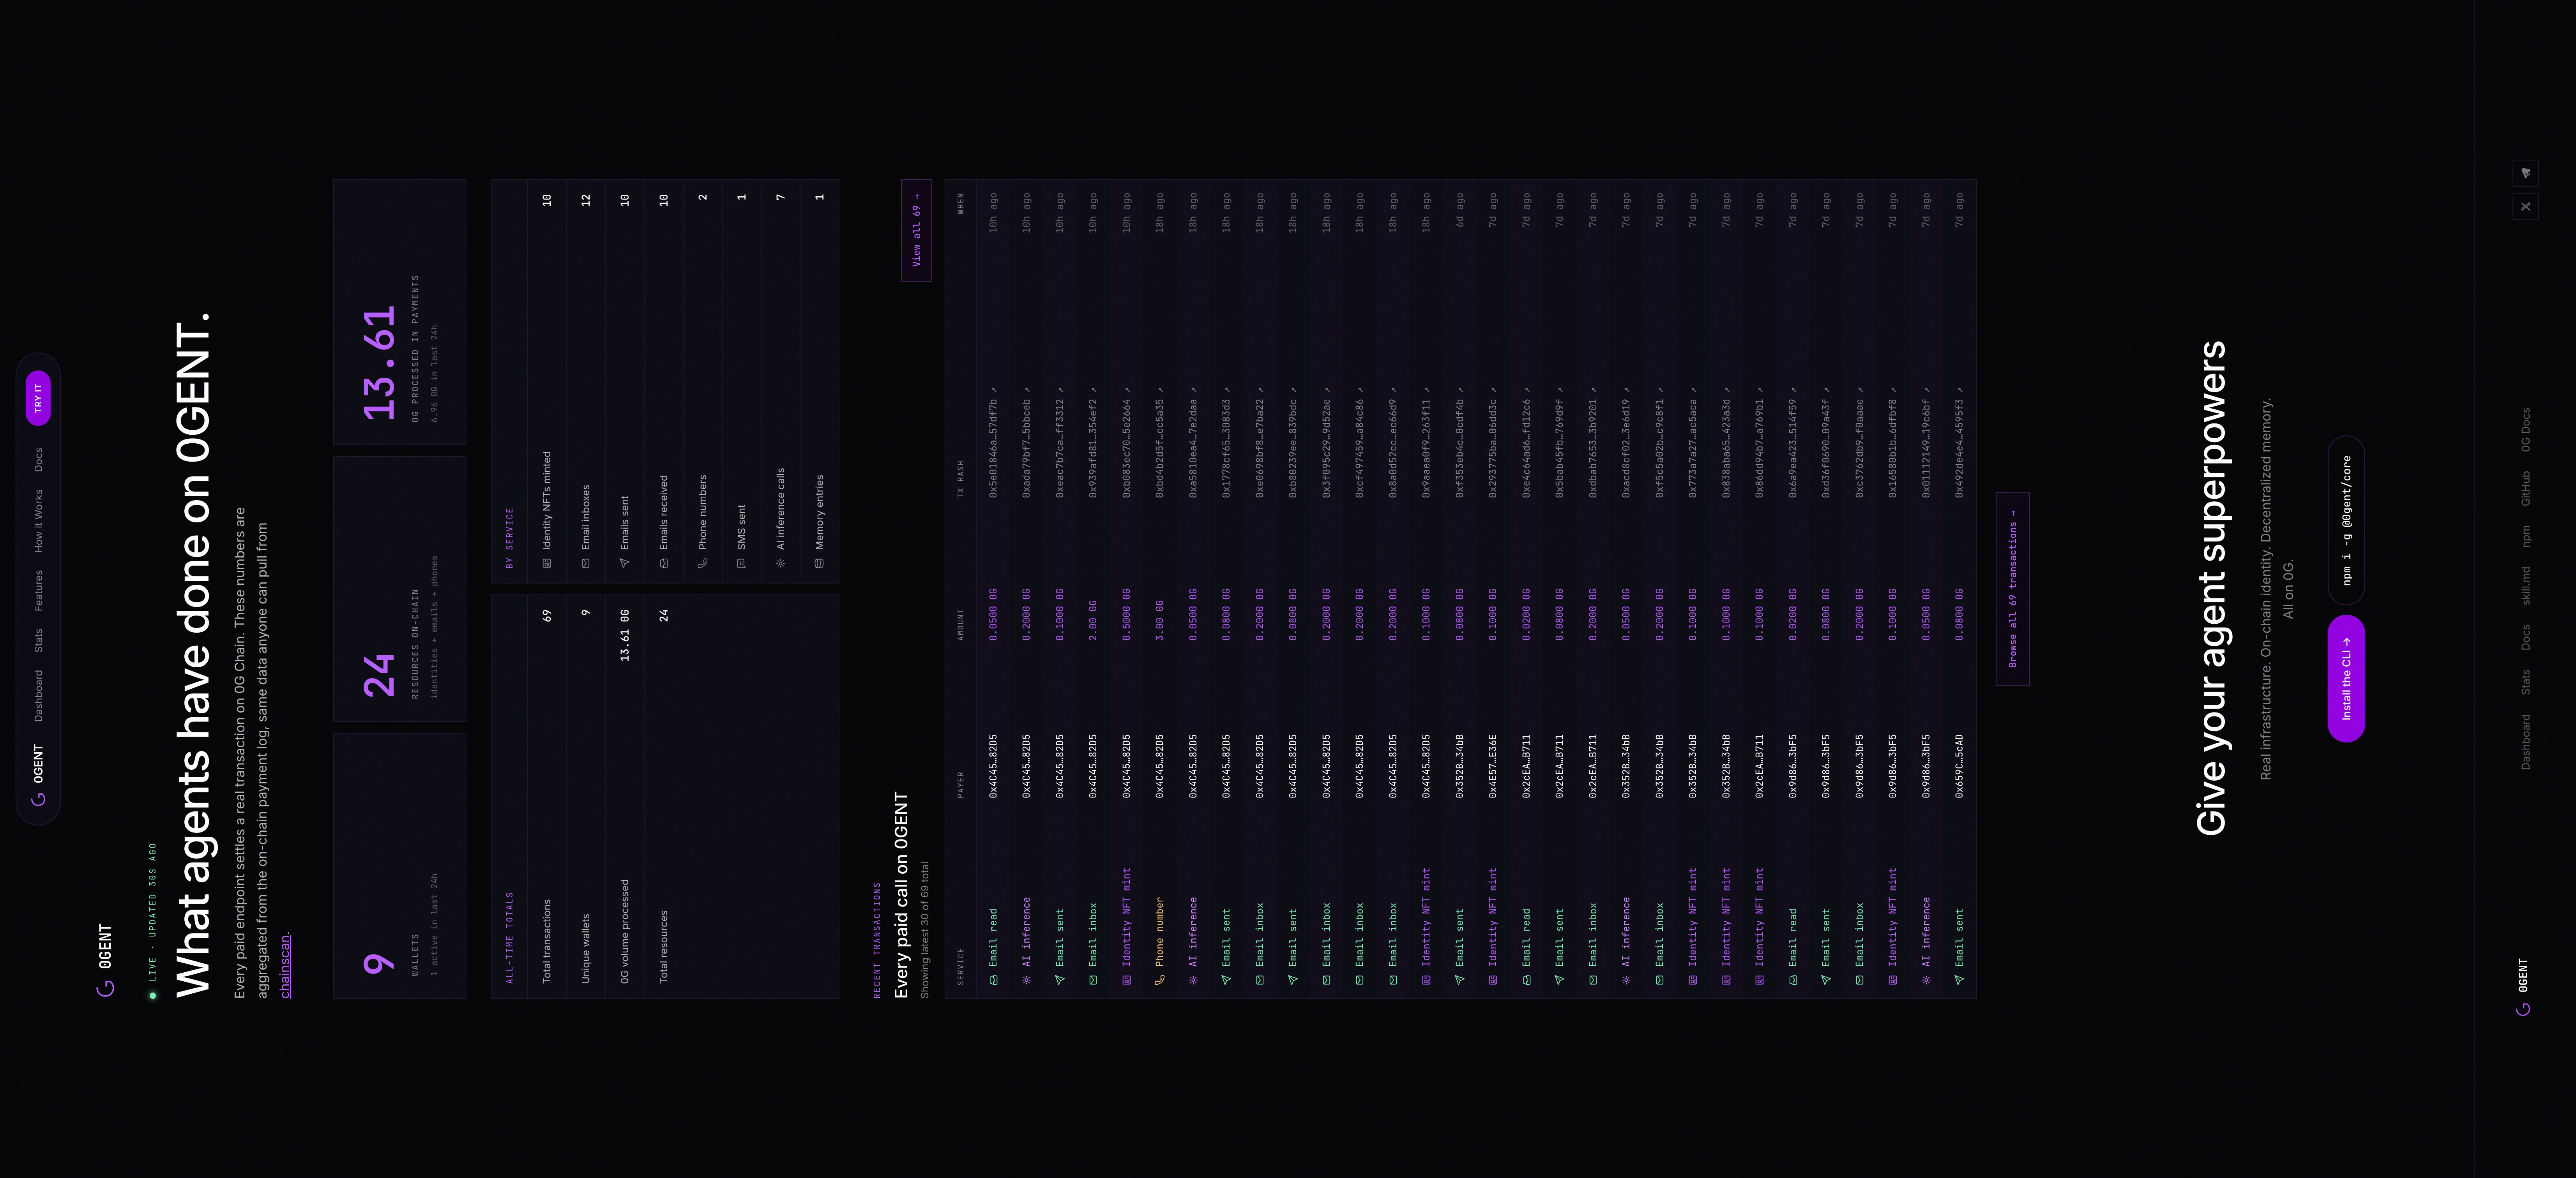
Task: Click the purple TRY IT button
Action: point(38,398)
